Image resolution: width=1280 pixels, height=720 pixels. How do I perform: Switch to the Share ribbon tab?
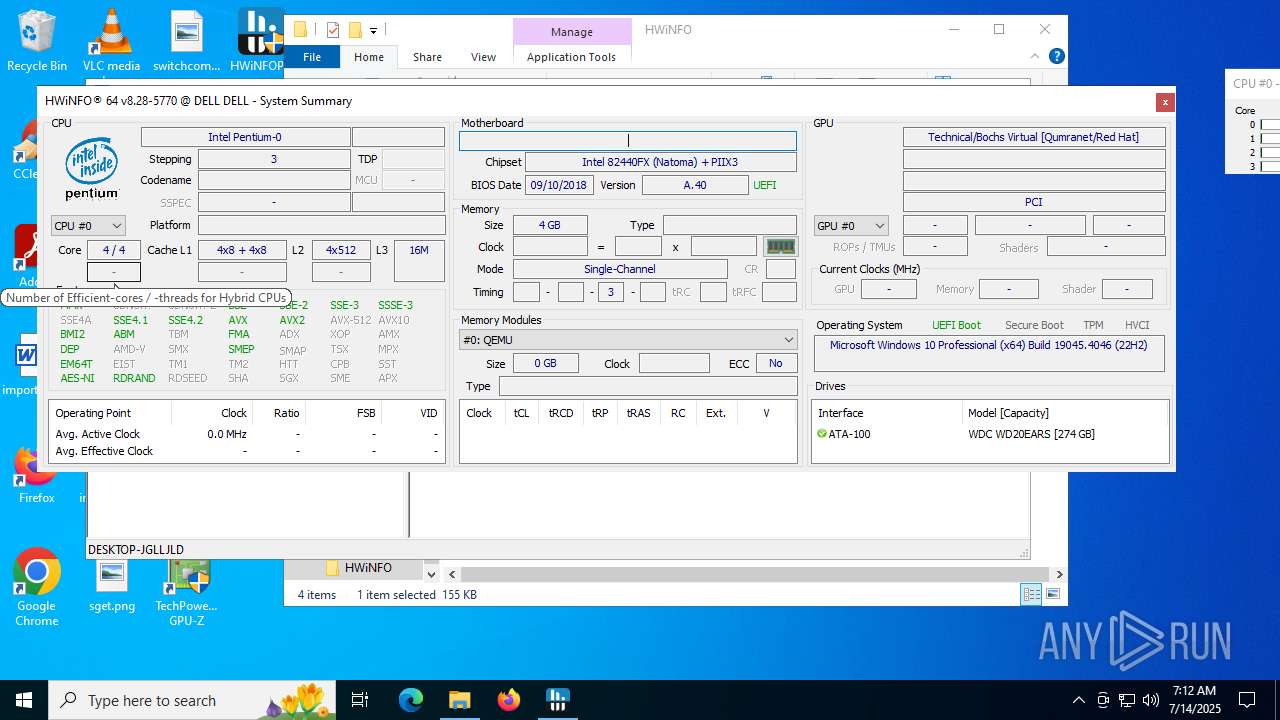tap(427, 57)
